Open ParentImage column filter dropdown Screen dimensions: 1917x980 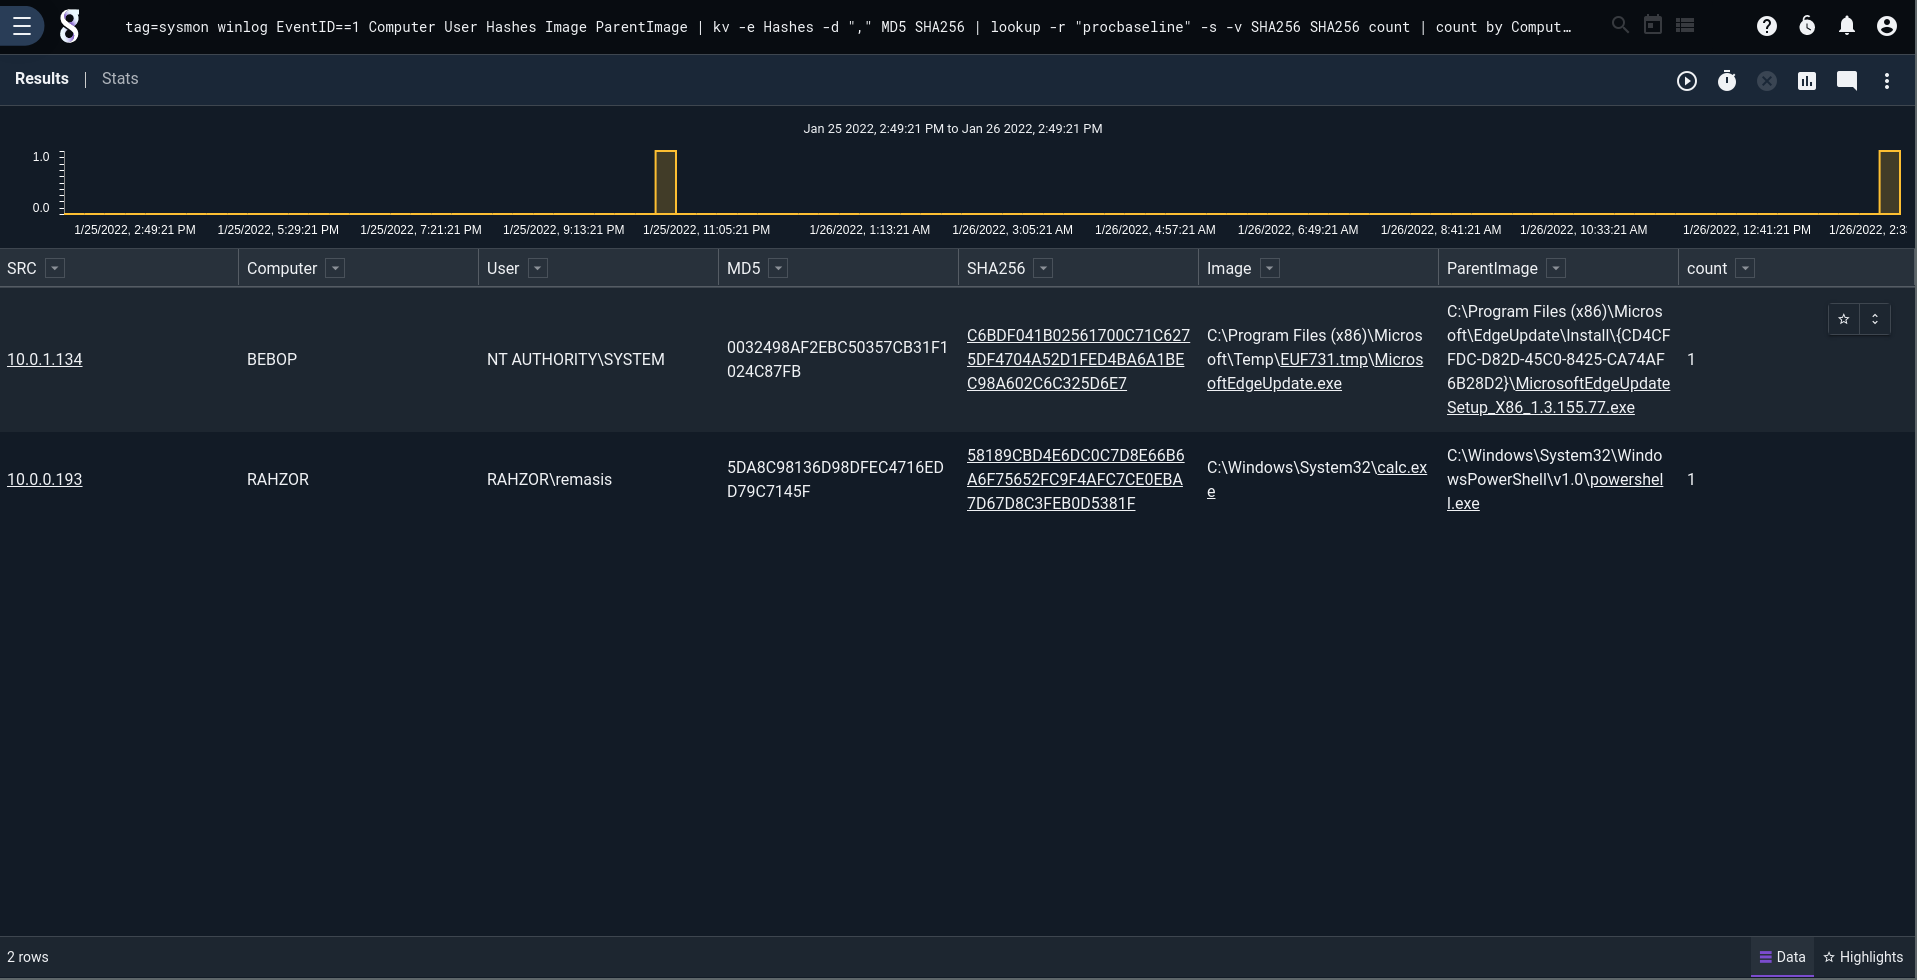coord(1555,268)
